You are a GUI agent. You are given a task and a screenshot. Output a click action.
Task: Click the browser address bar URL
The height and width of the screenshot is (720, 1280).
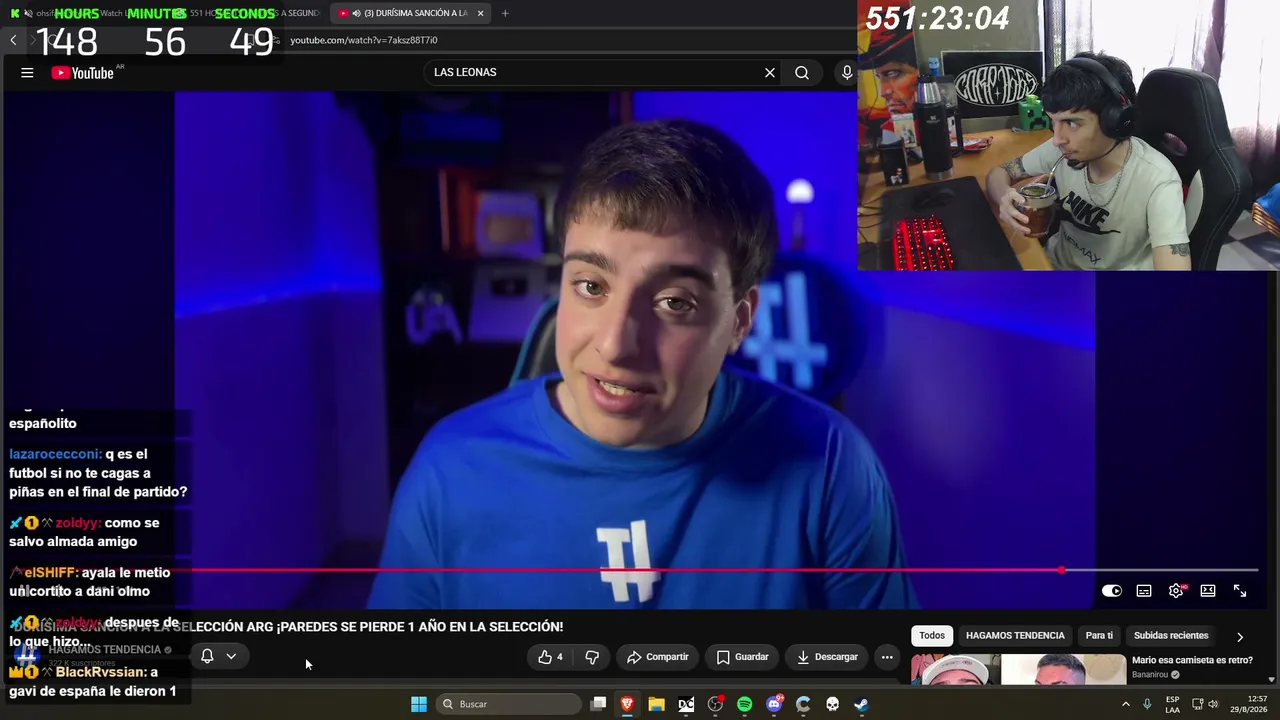[364, 40]
